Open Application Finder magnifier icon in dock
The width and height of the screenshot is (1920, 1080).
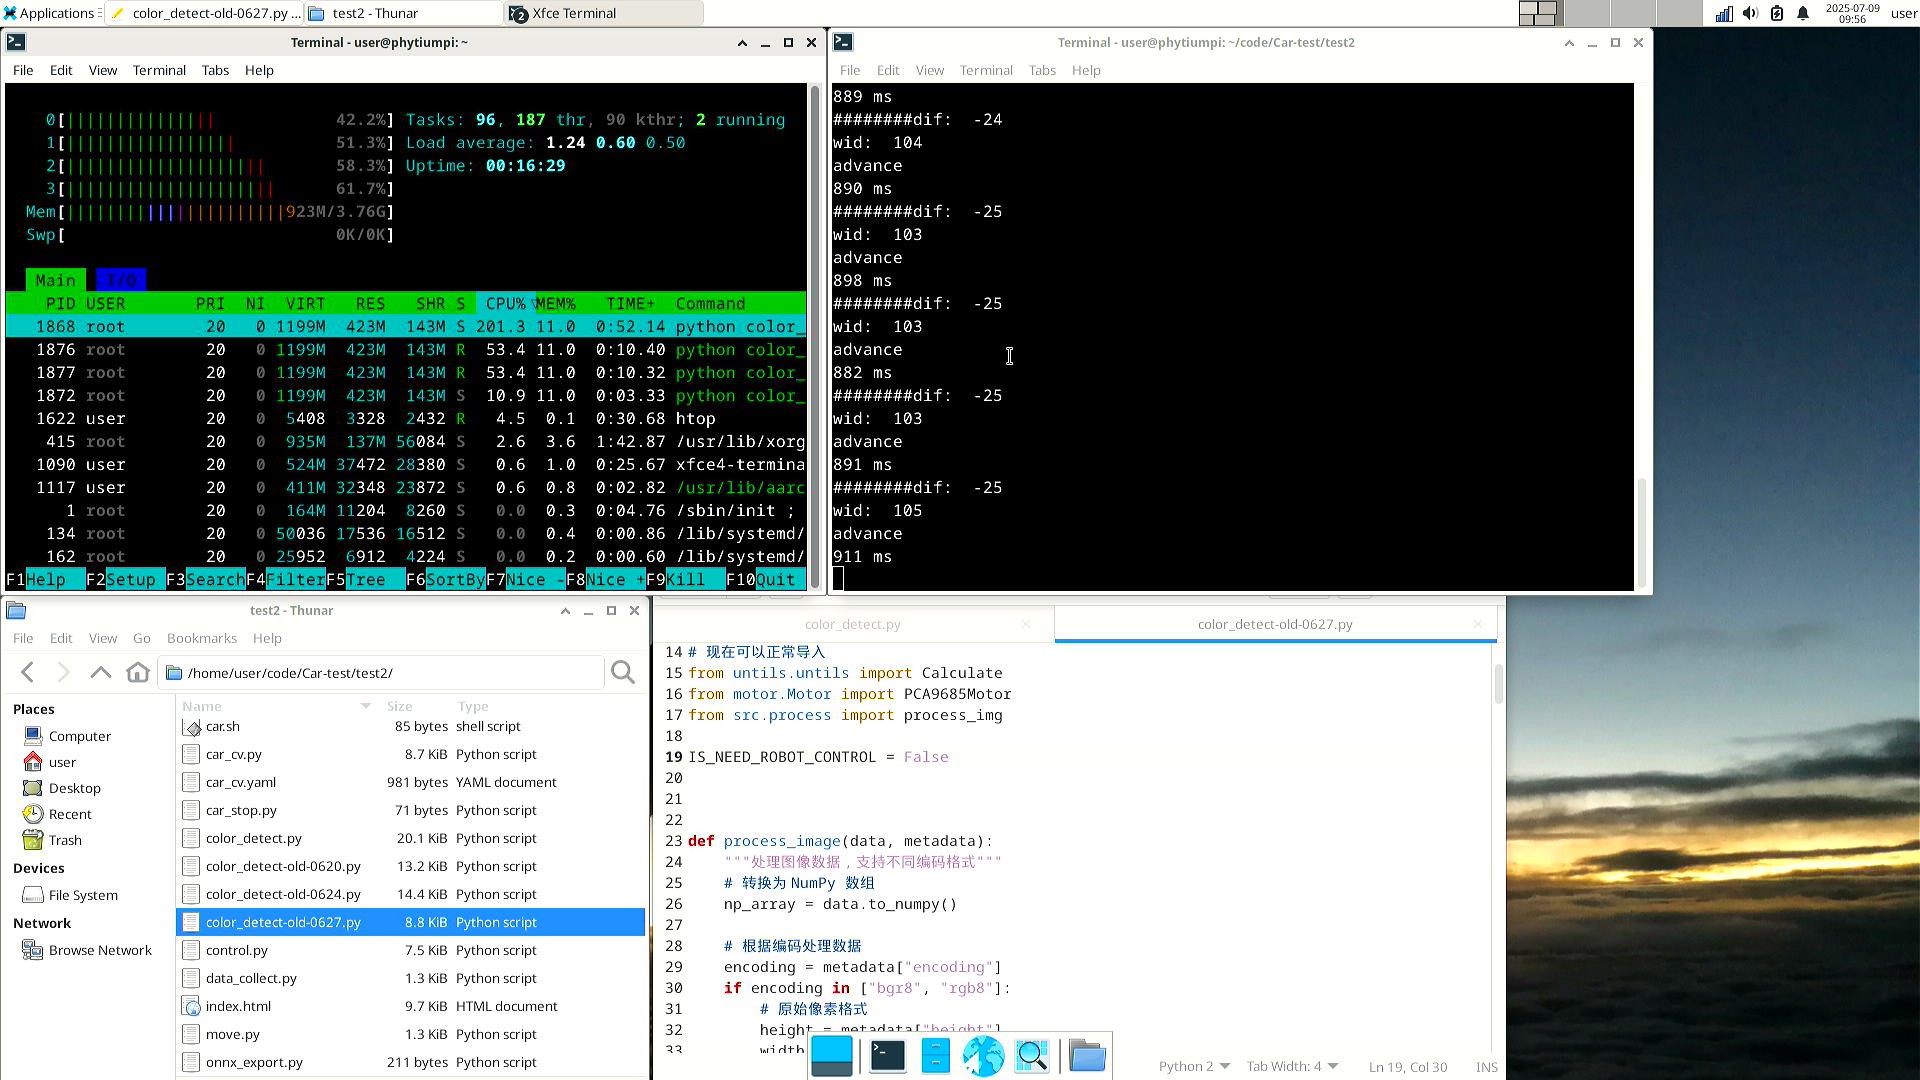pyautogui.click(x=1032, y=1056)
